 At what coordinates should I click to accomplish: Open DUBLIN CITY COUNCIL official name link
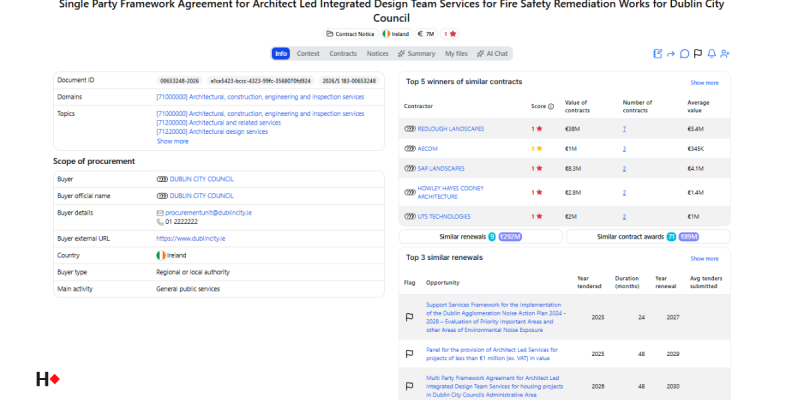click(202, 196)
